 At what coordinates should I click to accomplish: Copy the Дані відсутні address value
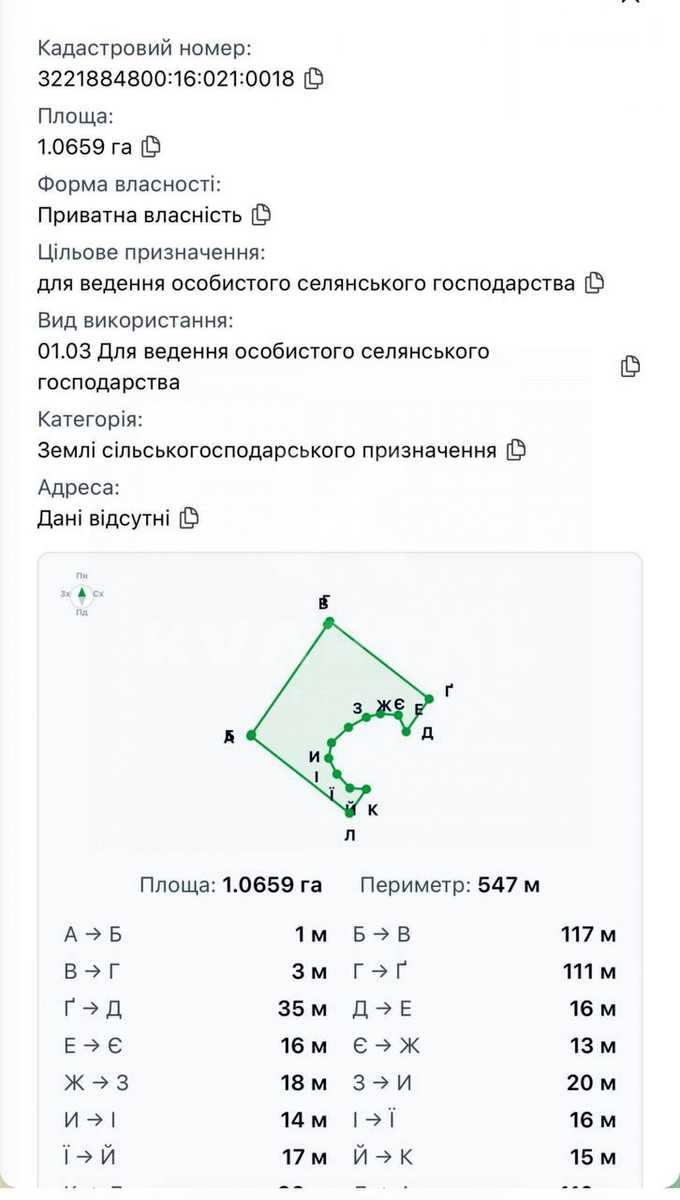189,518
